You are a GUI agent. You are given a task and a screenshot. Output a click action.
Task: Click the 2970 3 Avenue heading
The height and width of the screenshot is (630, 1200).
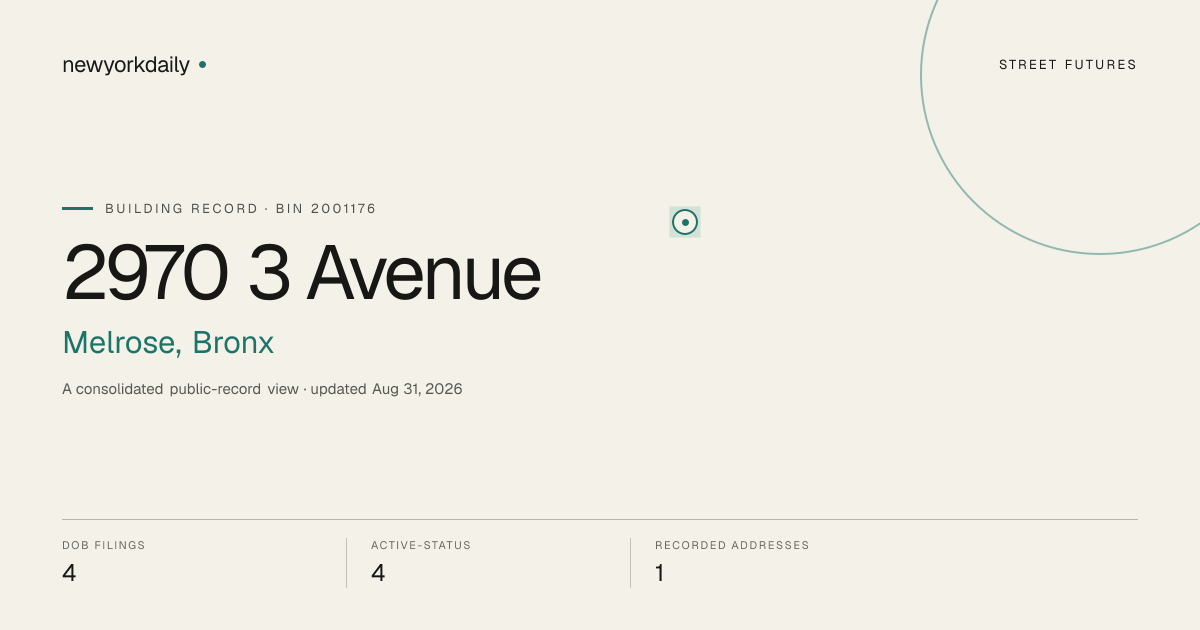click(x=302, y=273)
